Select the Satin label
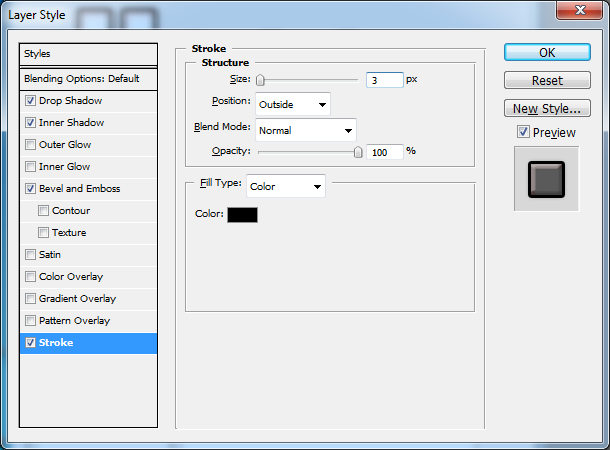 [50, 254]
